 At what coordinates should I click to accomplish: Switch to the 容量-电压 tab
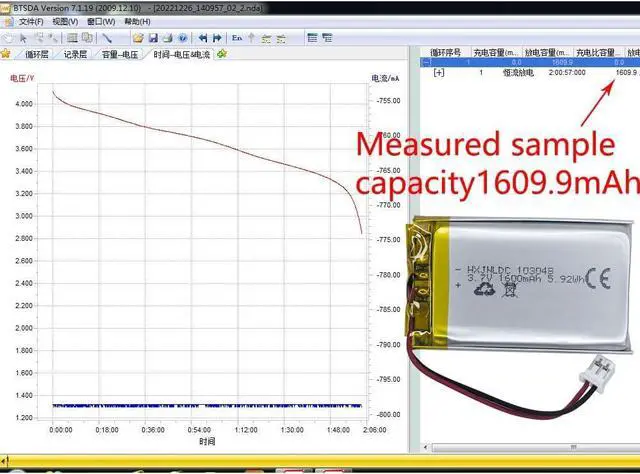[120, 54]
